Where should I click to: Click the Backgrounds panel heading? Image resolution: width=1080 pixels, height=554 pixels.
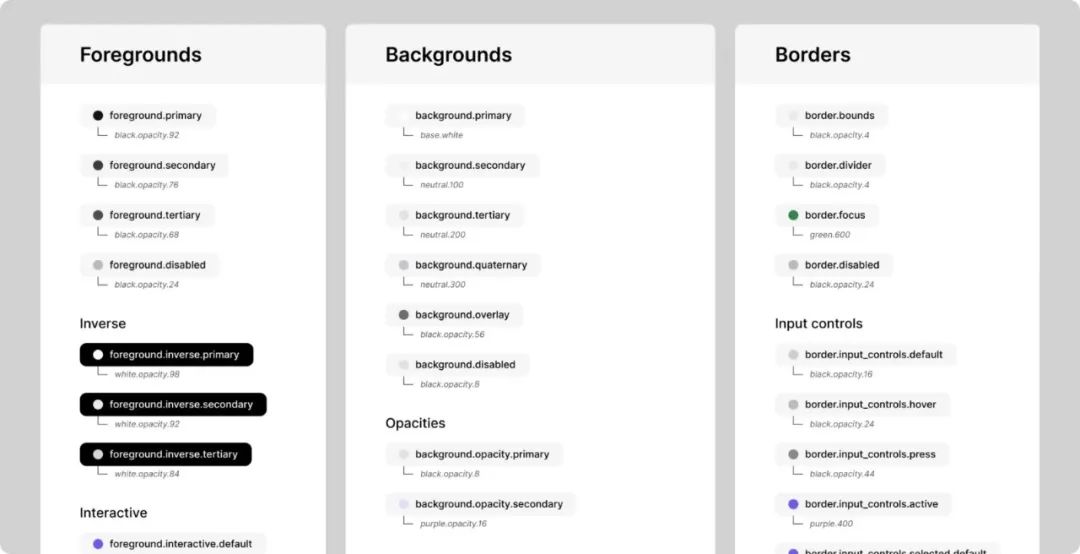click(x=448, y=55)
